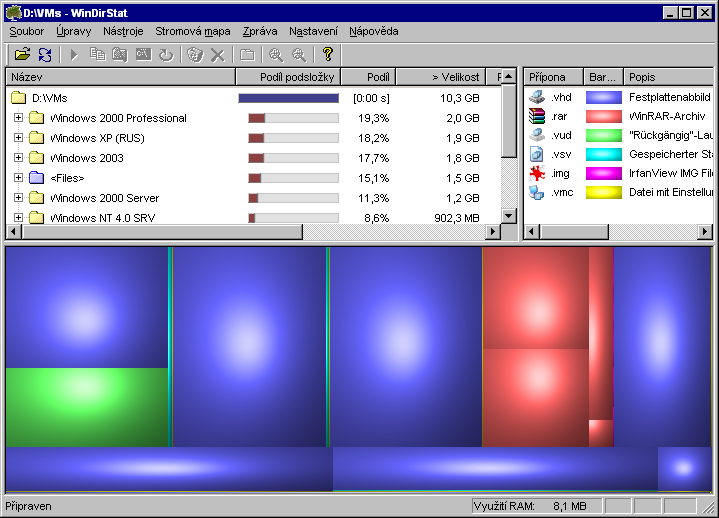Screen dimensions: 719x518
Task: Click the WinDirStat tree icon in title bar
Action: (14, 12)
